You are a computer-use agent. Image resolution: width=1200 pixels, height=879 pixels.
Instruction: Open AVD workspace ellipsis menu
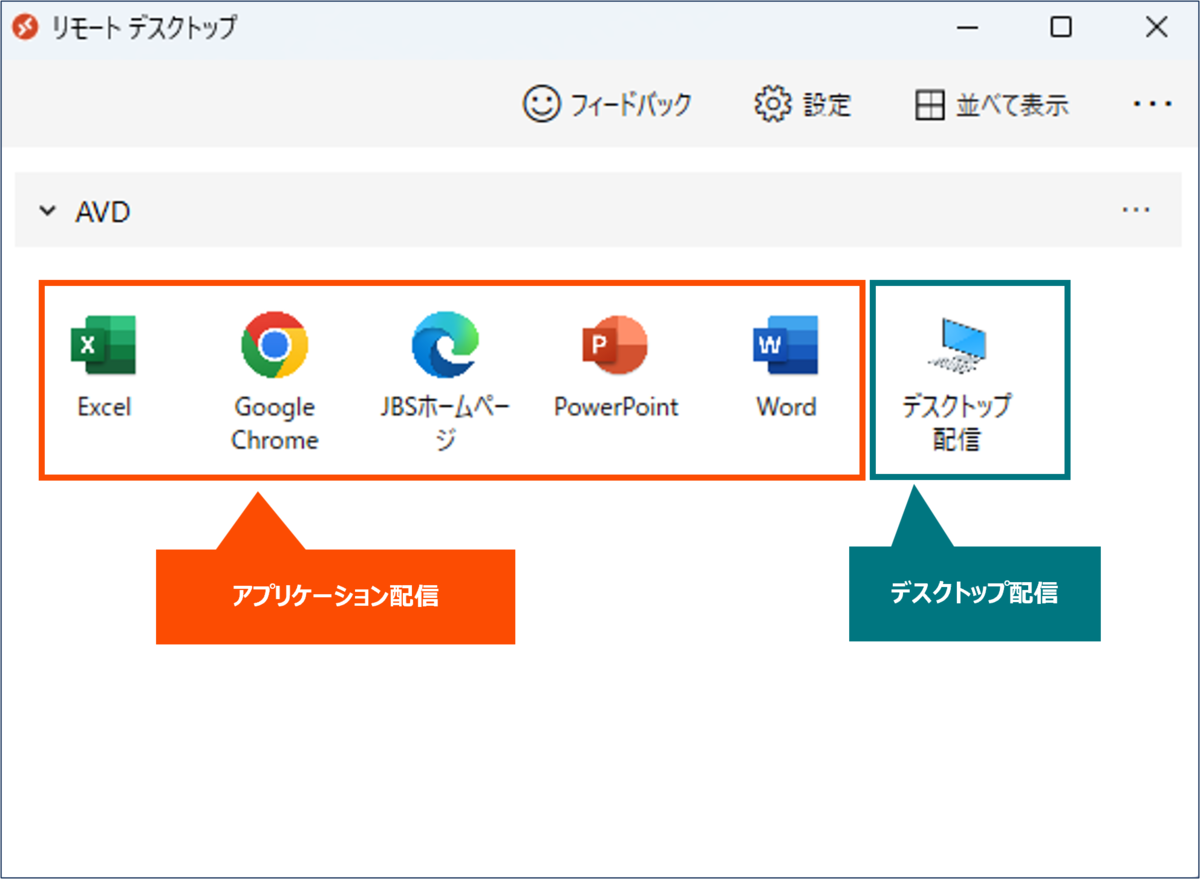click(1136, 210)
